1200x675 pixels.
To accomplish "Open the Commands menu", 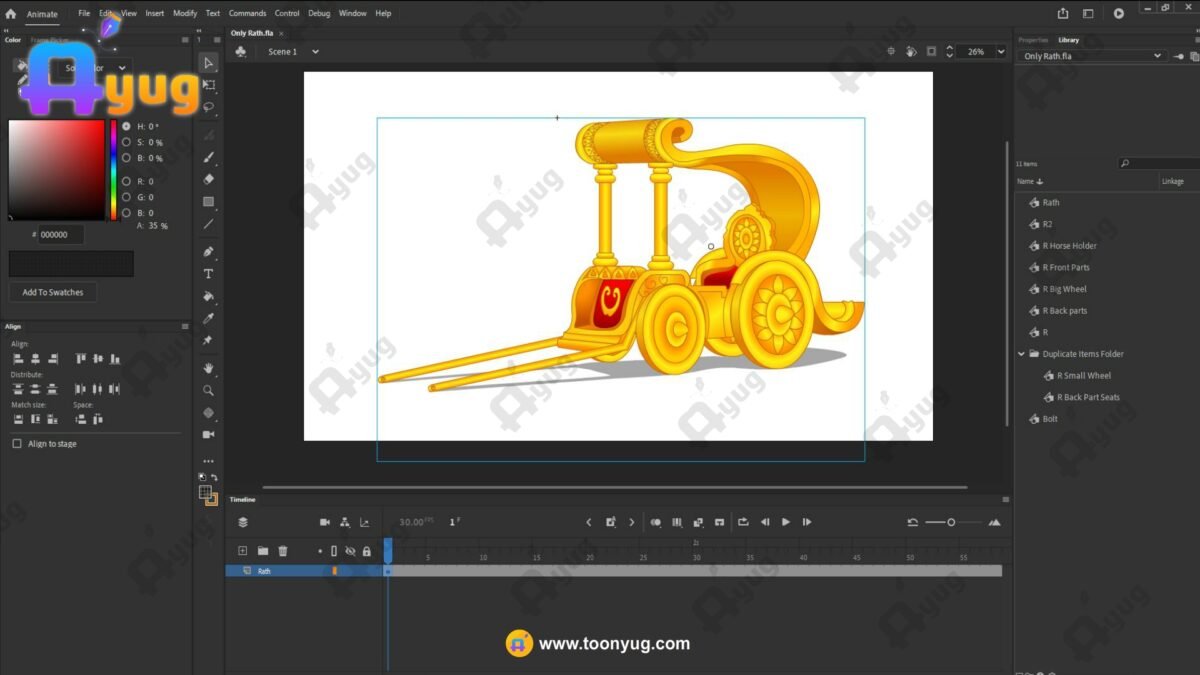I will [247, 14].
